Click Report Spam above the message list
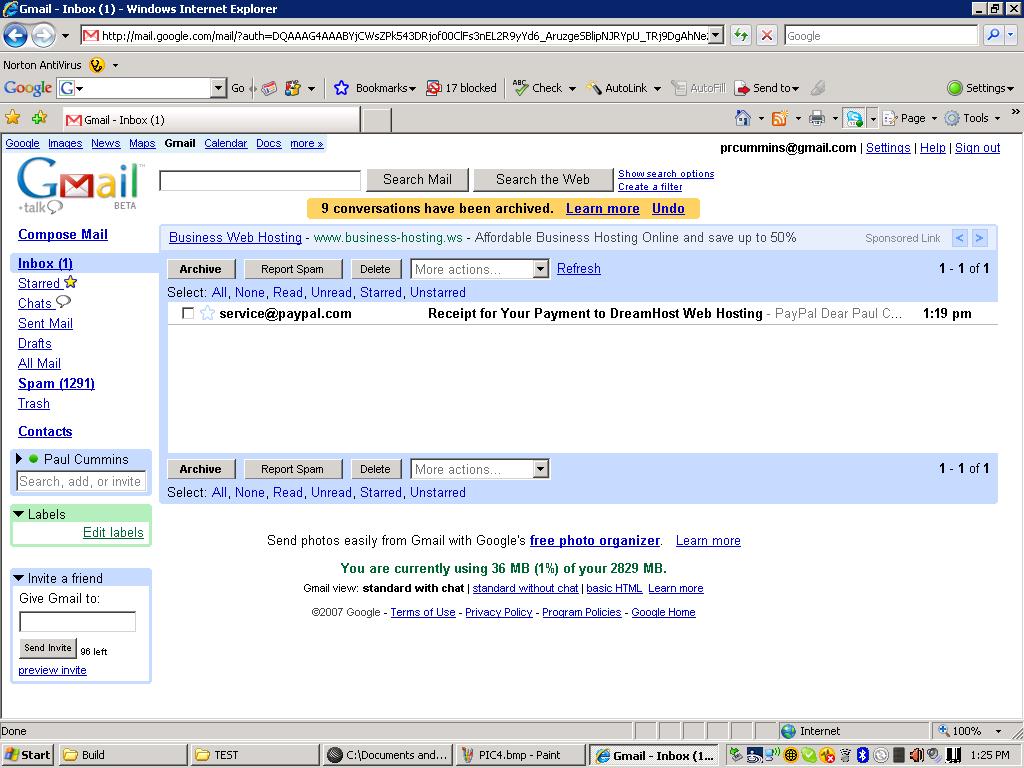 coord(293,269)
